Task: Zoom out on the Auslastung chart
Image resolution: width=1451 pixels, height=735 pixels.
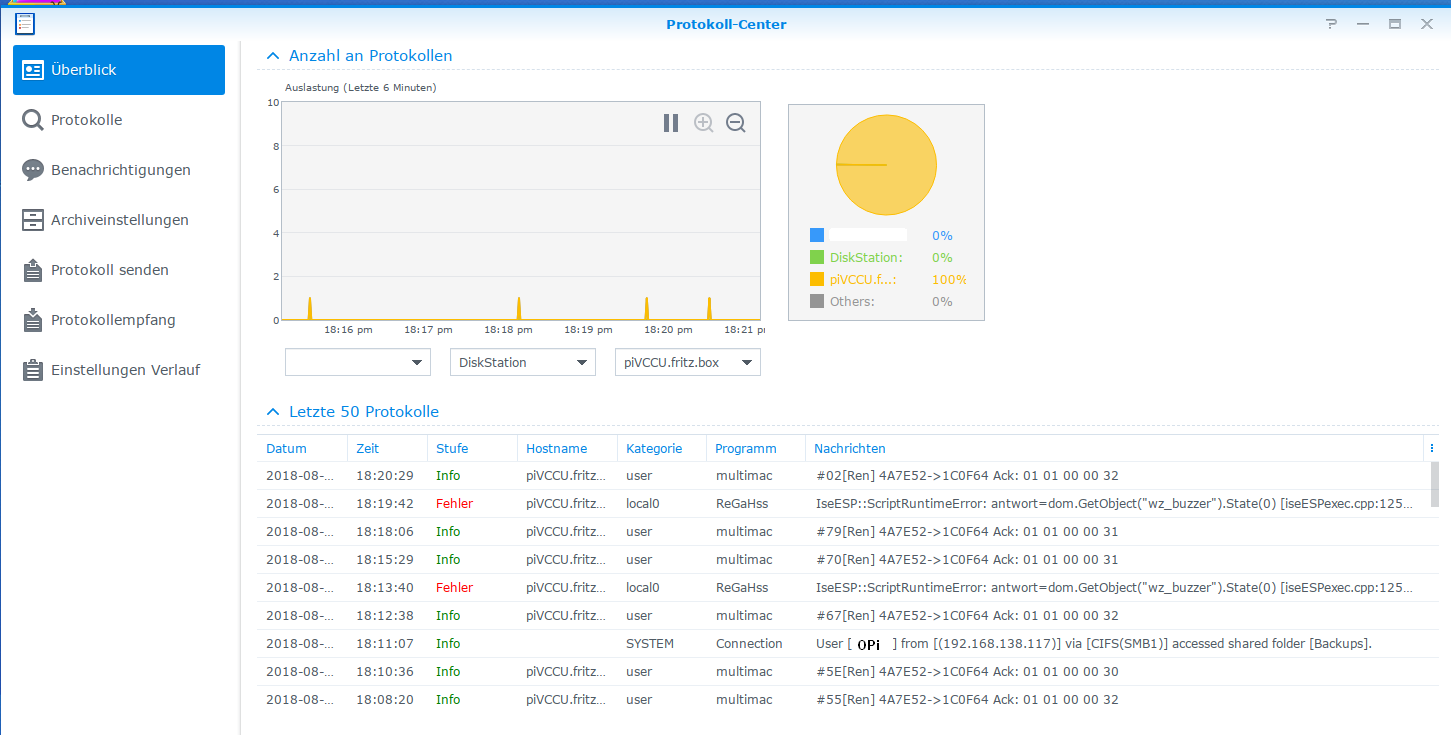Action: pos(736,123)
